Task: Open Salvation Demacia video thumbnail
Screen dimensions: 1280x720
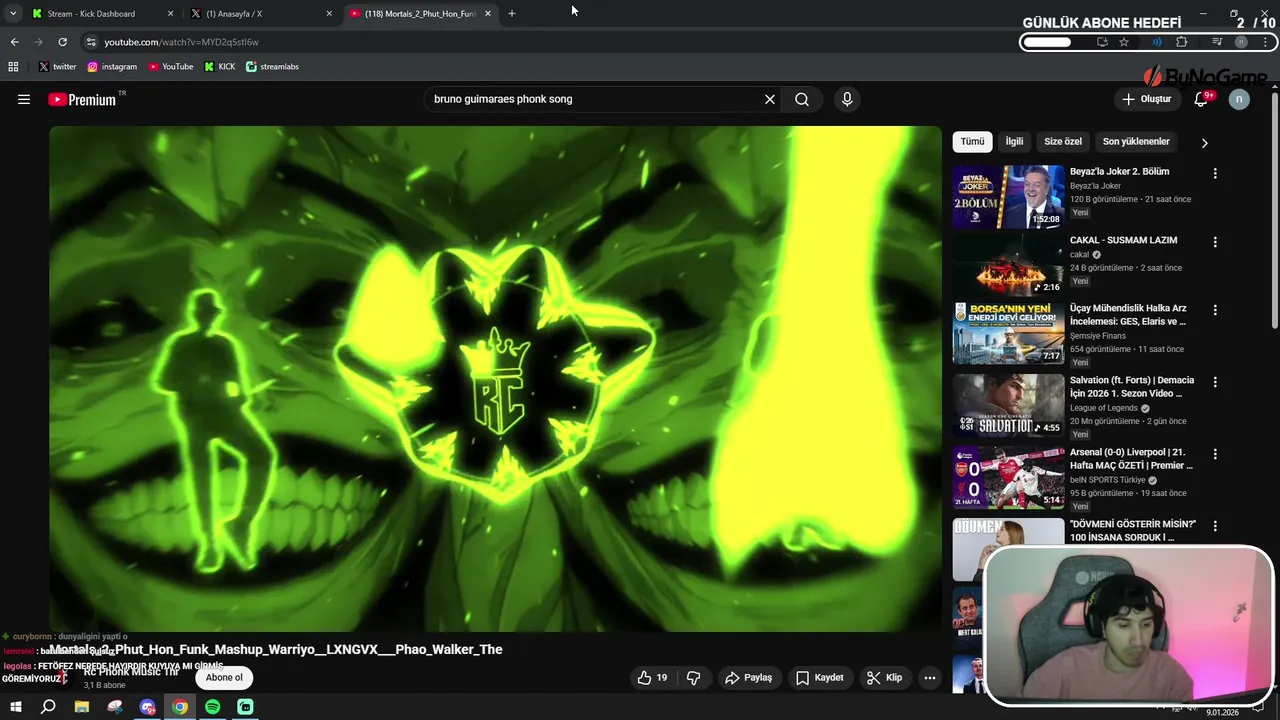Action: [1008, 405]
